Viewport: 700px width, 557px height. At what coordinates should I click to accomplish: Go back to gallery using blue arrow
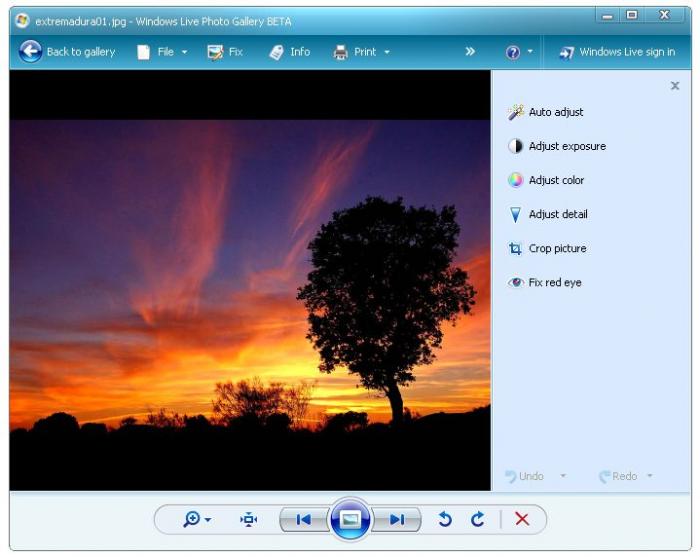[30, 52]
